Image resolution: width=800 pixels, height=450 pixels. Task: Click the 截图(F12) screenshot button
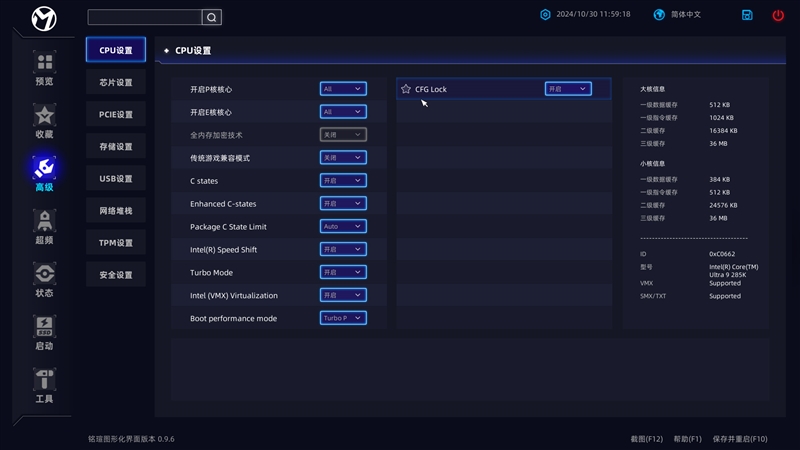click(x=646, y=439)
